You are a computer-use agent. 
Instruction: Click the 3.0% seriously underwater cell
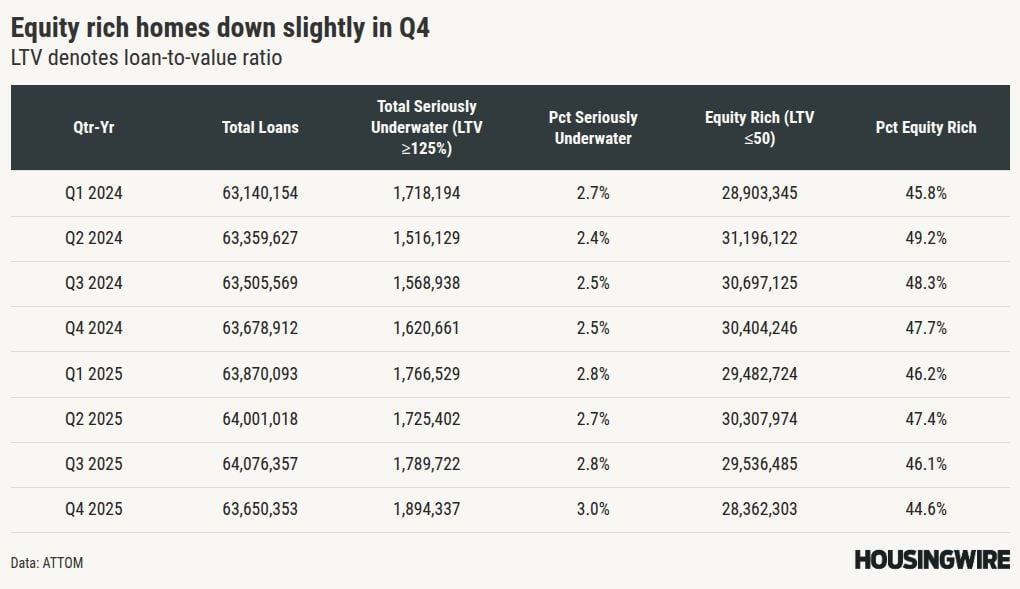tap(593, 509)
